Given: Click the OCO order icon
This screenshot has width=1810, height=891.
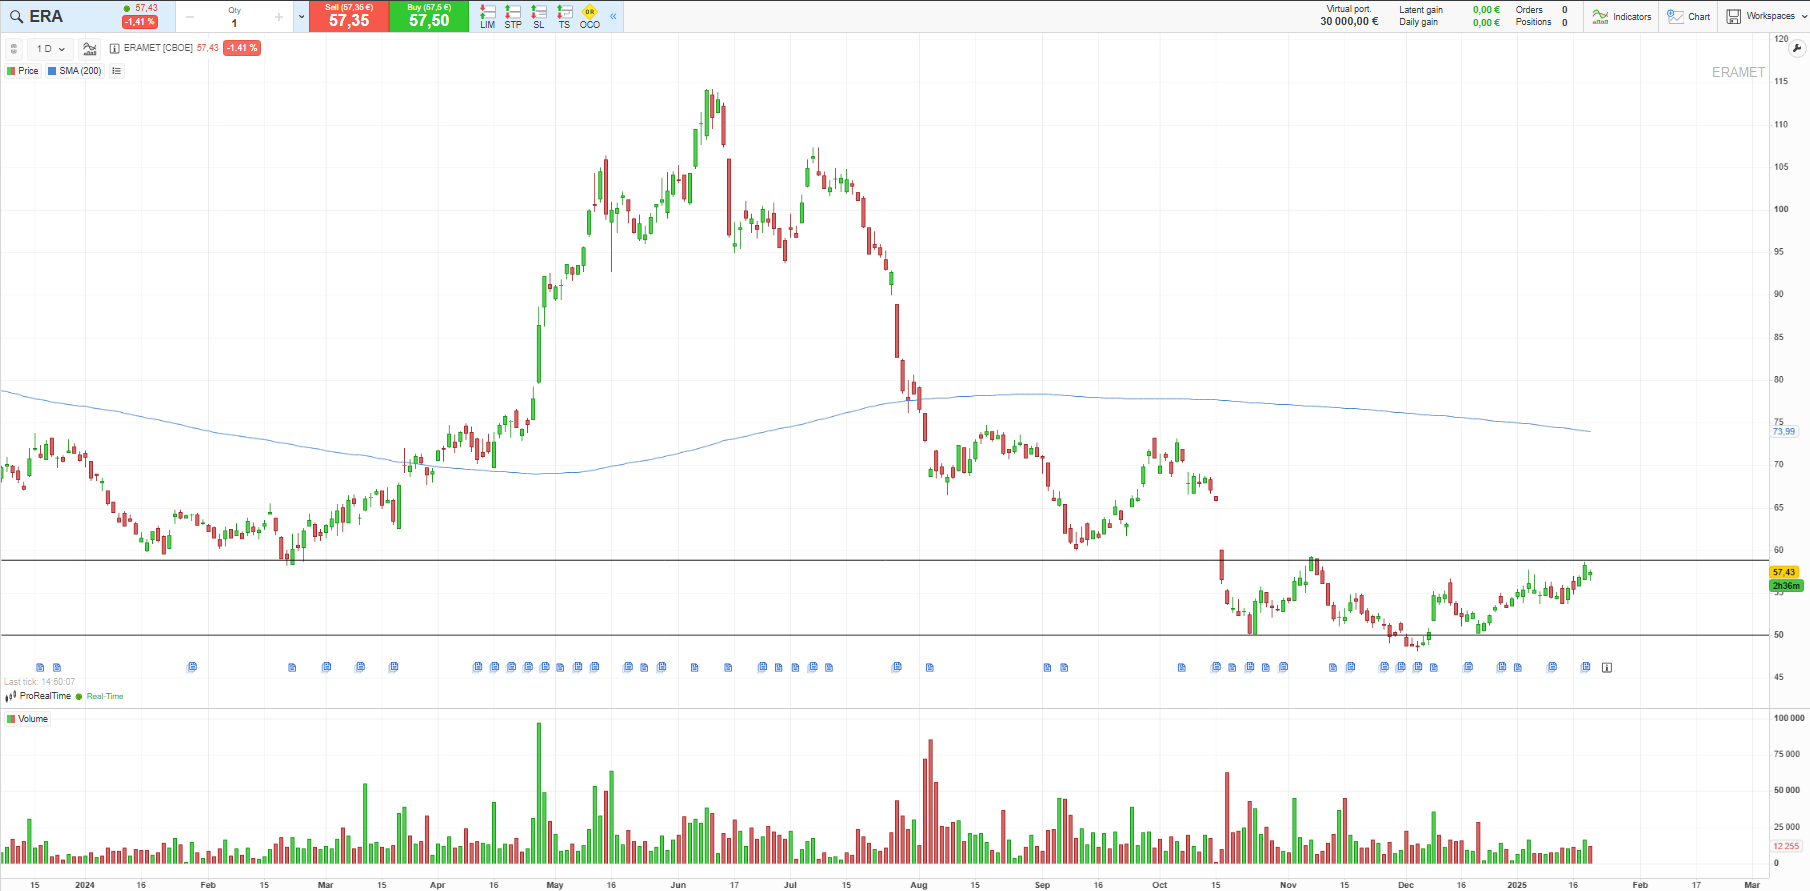Looking at the screenshot, I should click(x=590, y=16).
